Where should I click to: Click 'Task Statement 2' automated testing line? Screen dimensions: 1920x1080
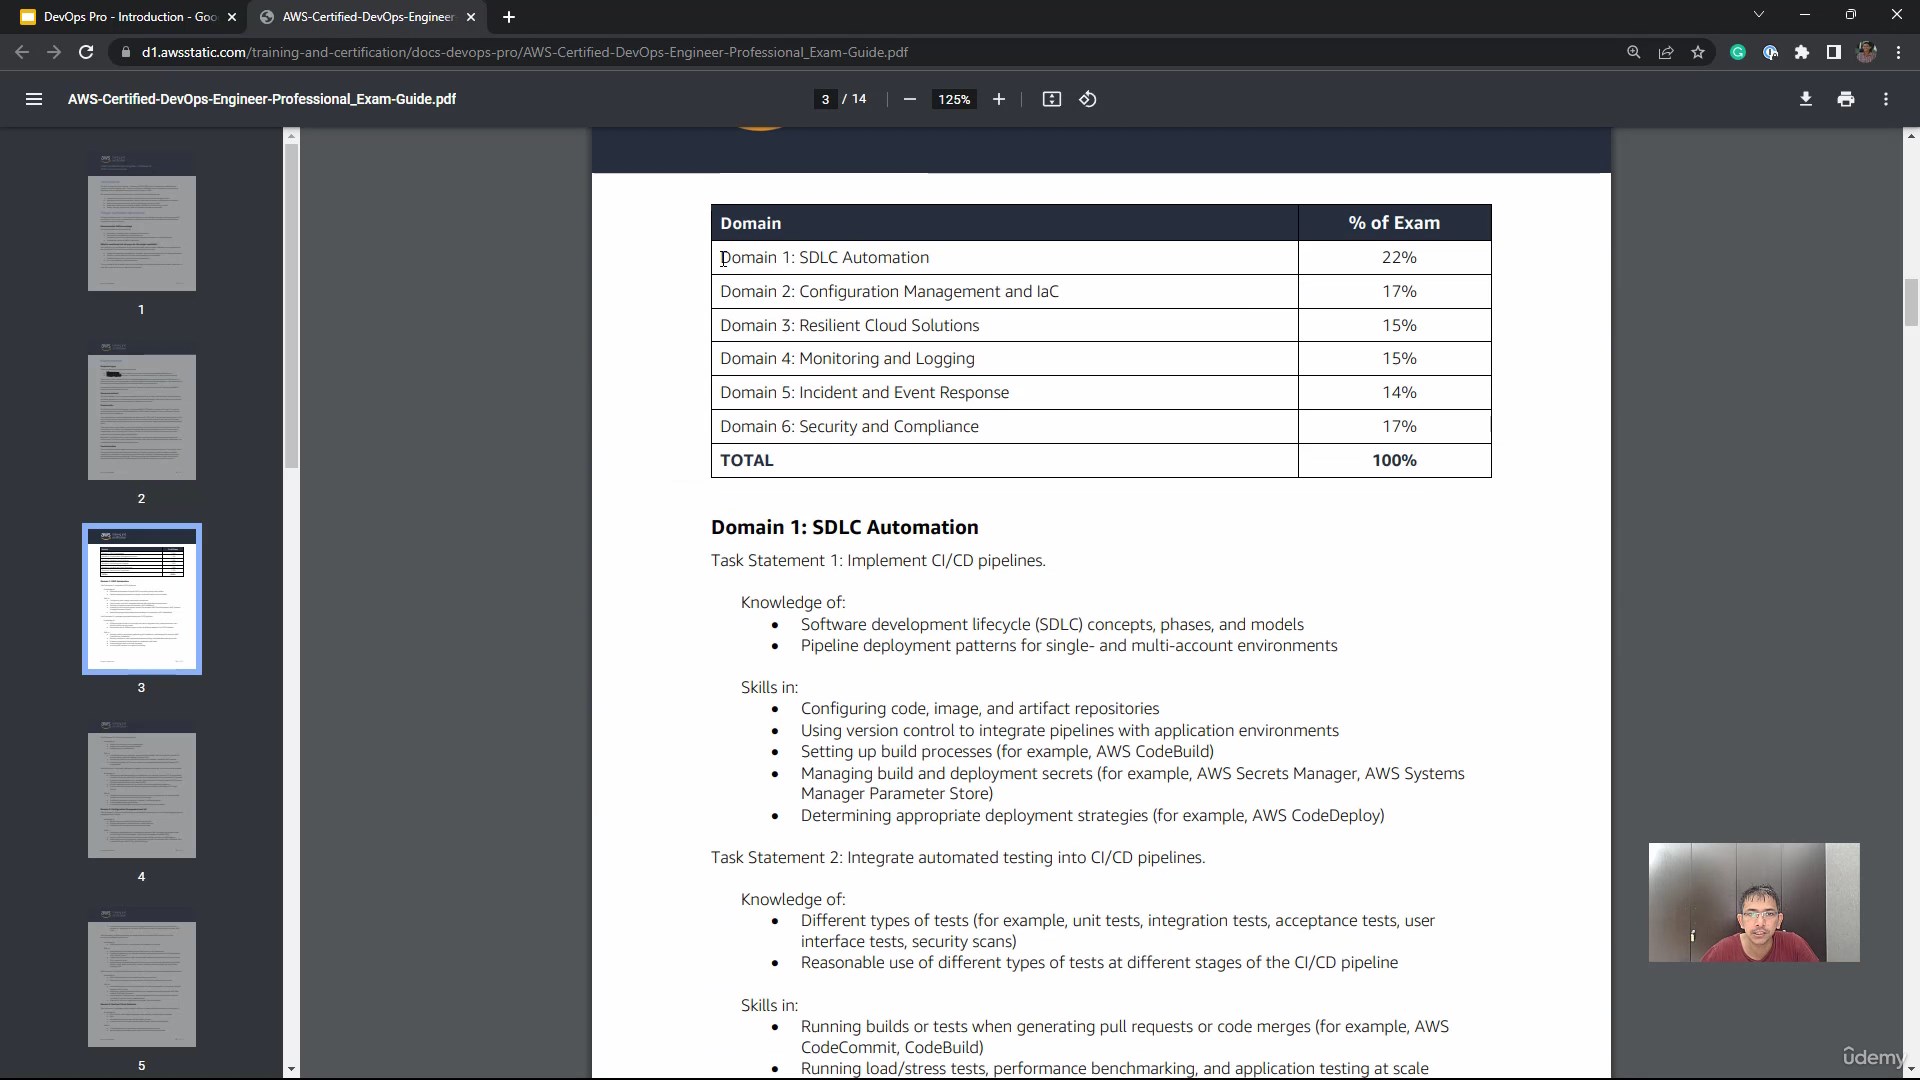pyautogui.click(x=958, y=858)
